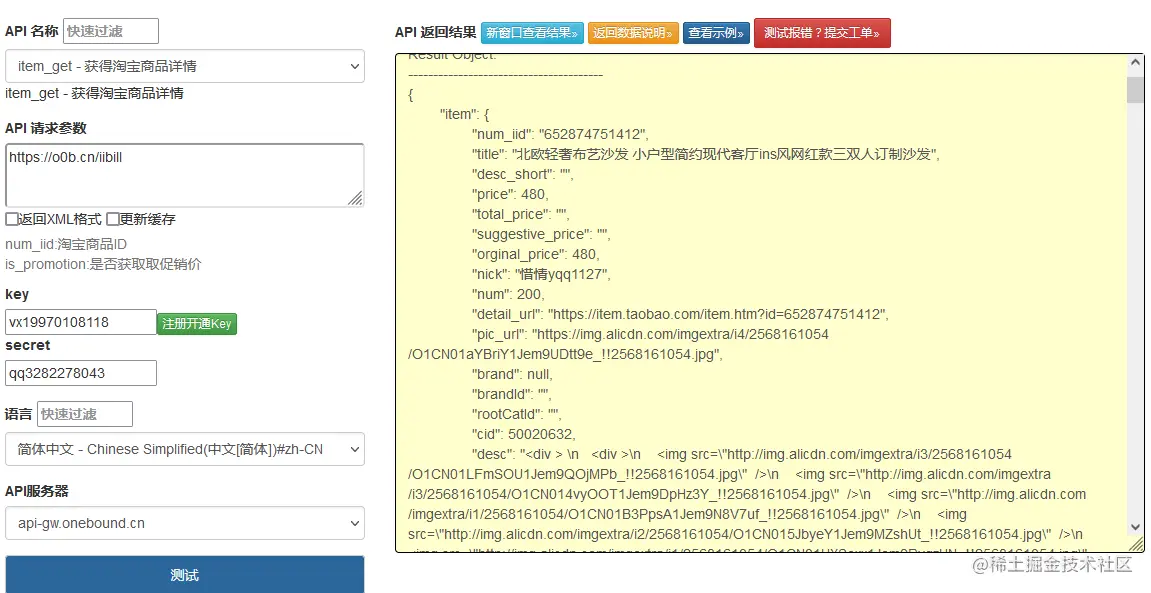Open the API服务器 api-gw.onebound.cn dropdown
1151x593 pixels.
185,523
